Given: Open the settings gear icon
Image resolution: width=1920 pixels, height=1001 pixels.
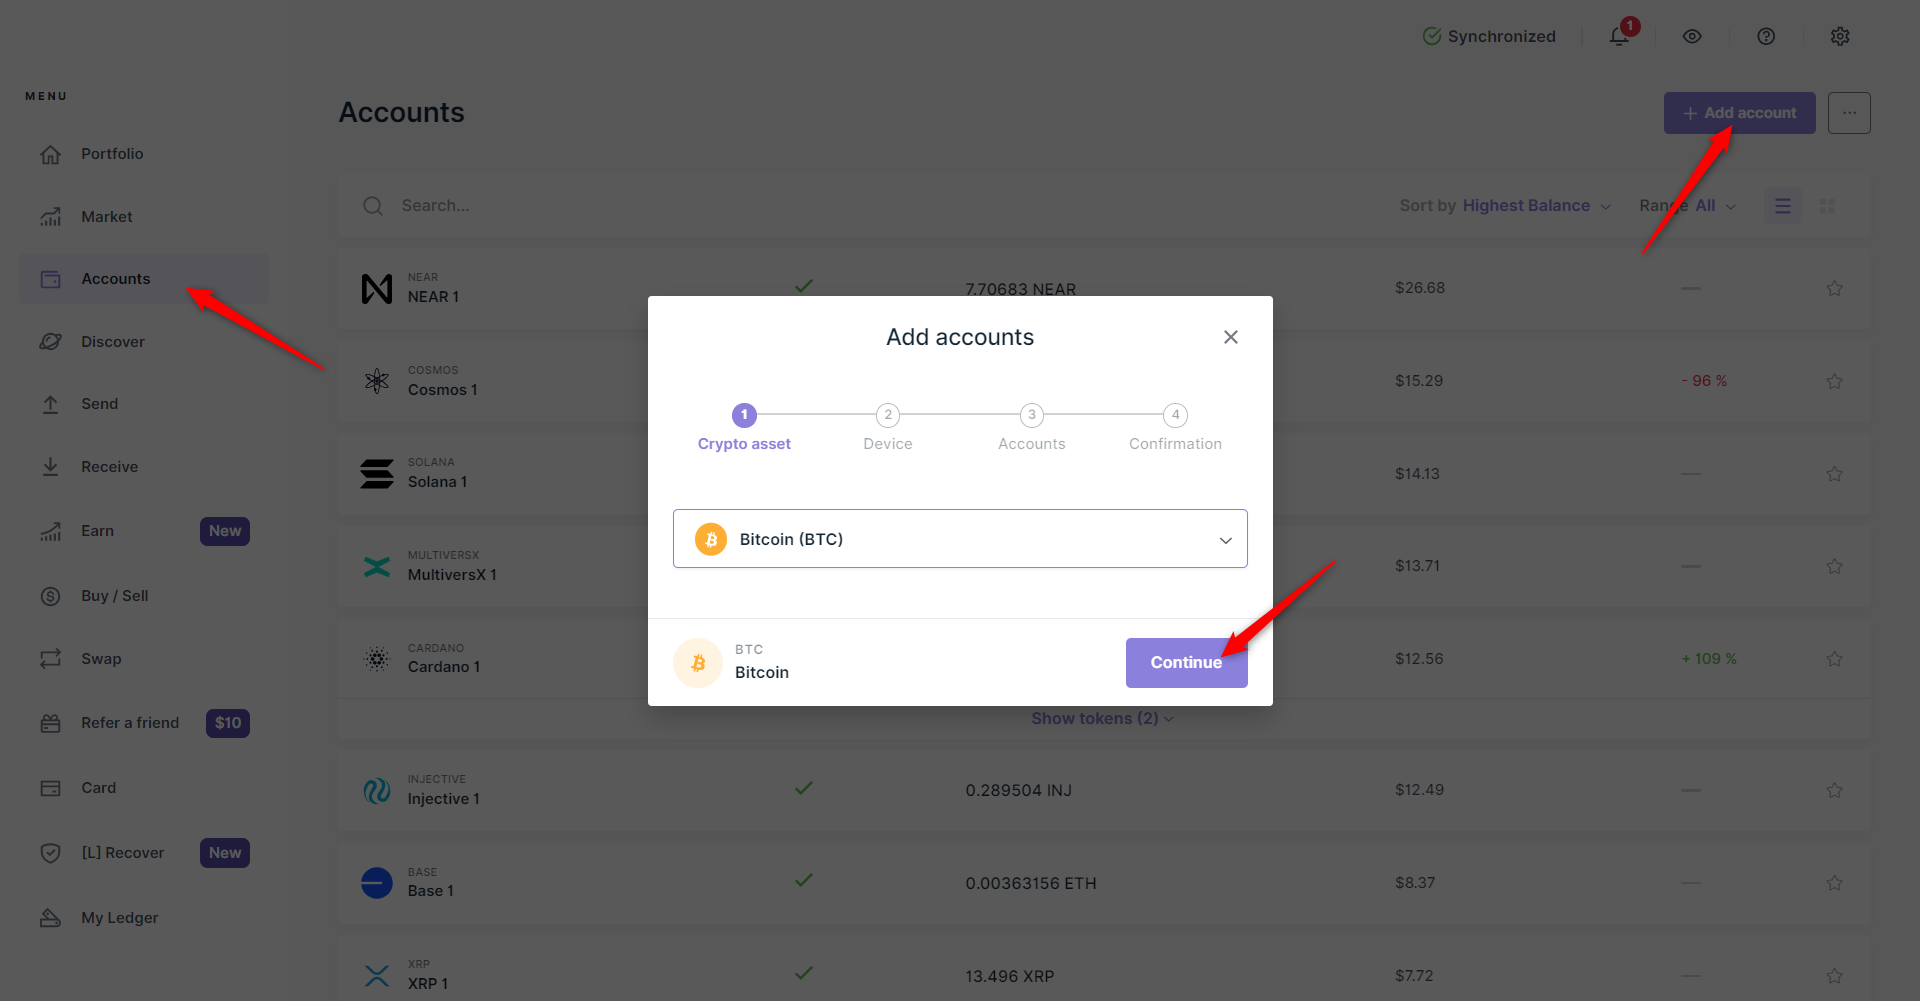Looking at the screenshot, I should tap(1840, 37).
